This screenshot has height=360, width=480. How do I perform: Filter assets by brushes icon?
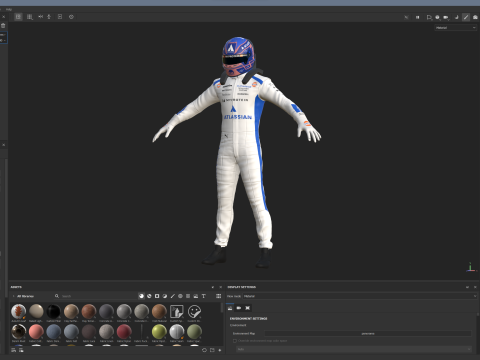click(173, 296)
